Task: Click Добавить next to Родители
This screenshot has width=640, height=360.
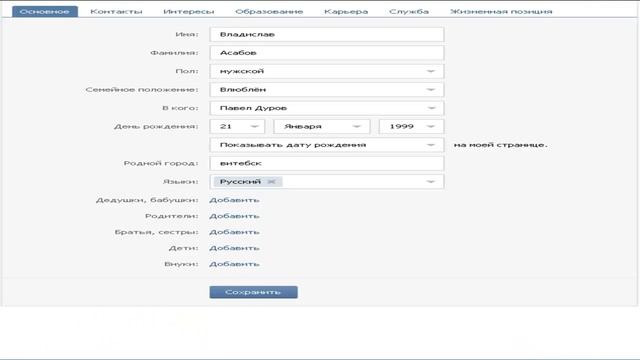Action: click(x=234, y=216)
